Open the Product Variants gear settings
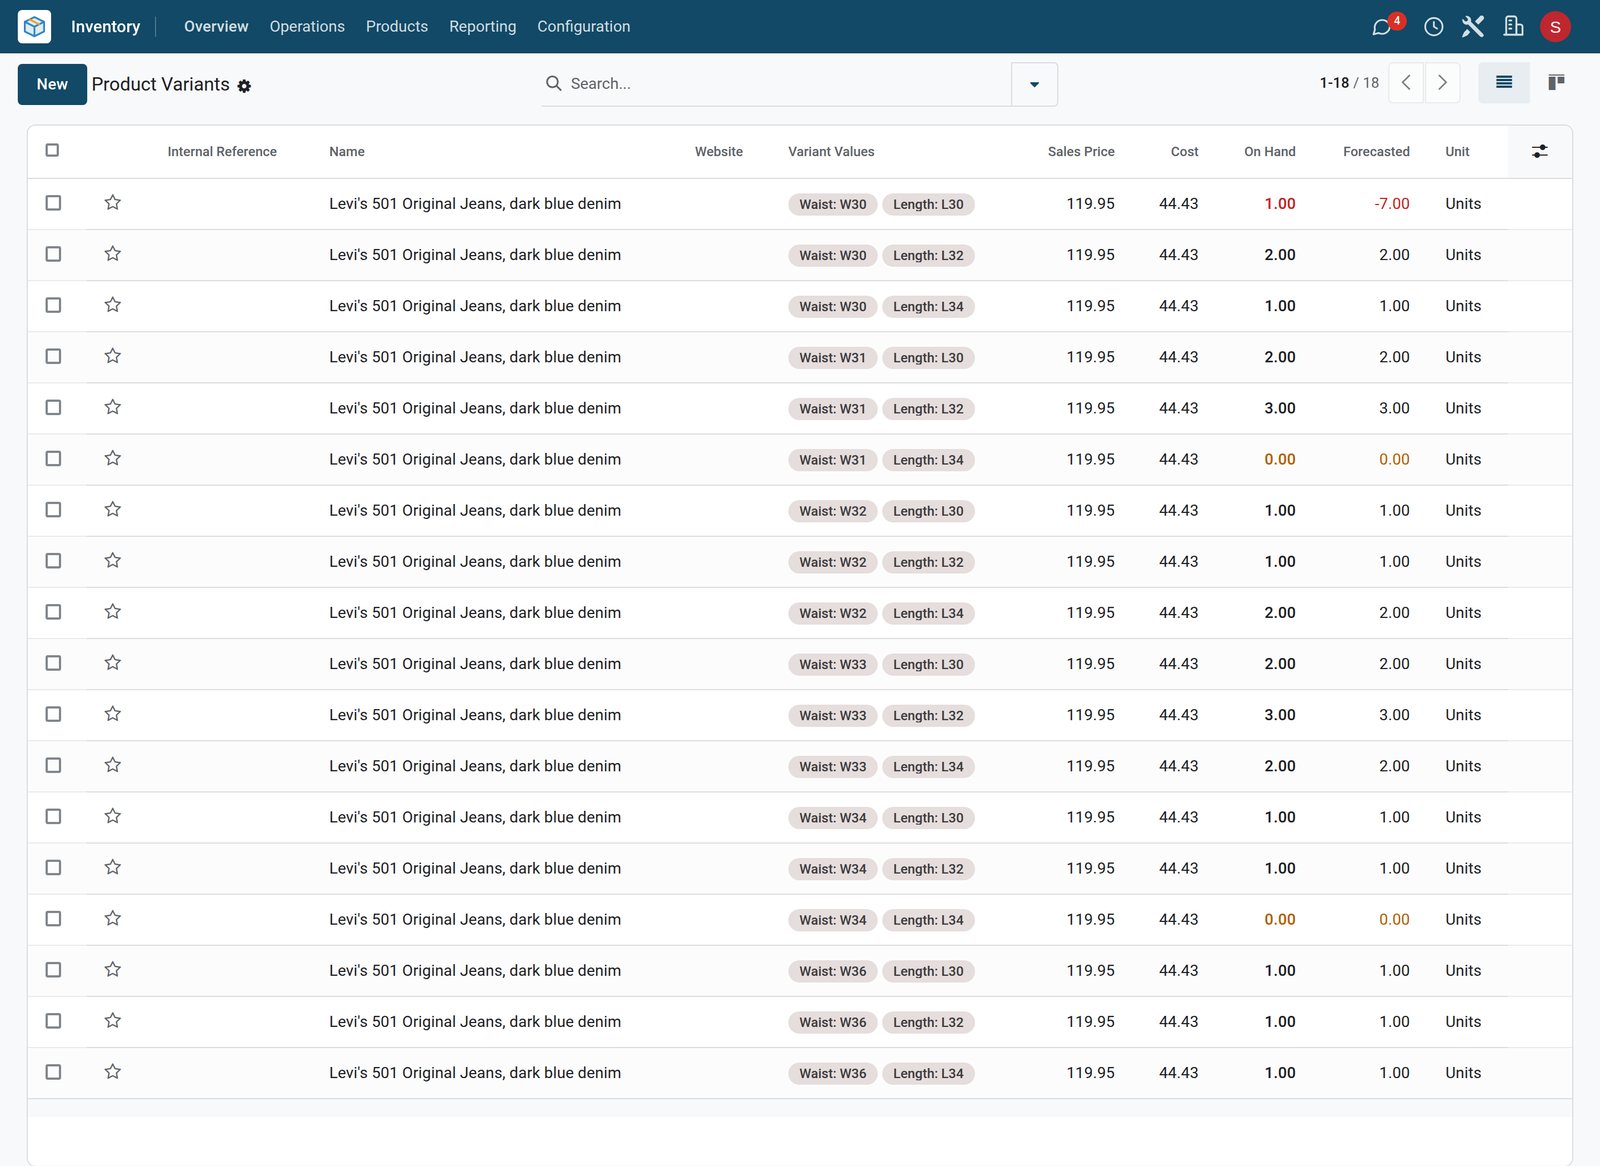The width and height of the screenshot is (1600, 1166). pyautogui.click(x=244, y=86)
